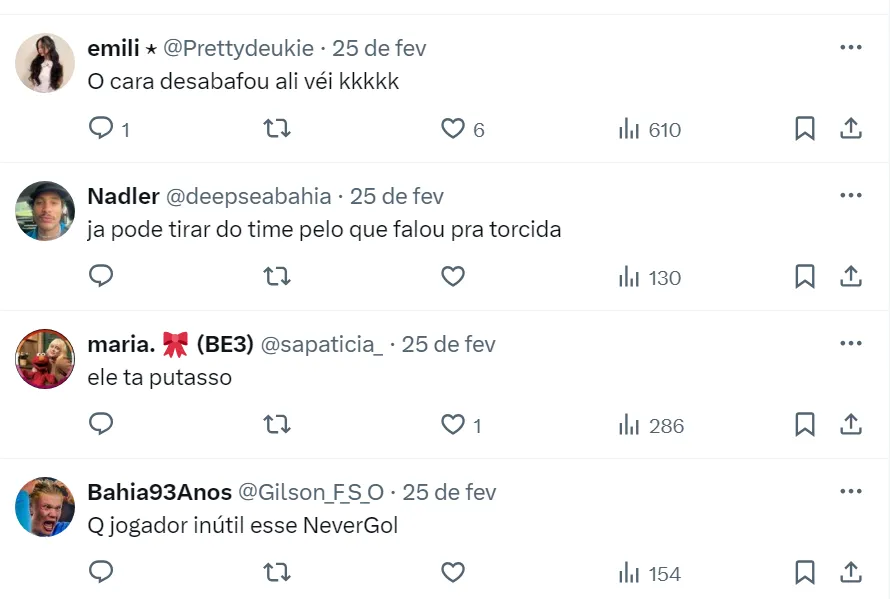The image size is (890, 599).
Task: Open @Prettydeukie profile handle link
Action: [238, 48]
